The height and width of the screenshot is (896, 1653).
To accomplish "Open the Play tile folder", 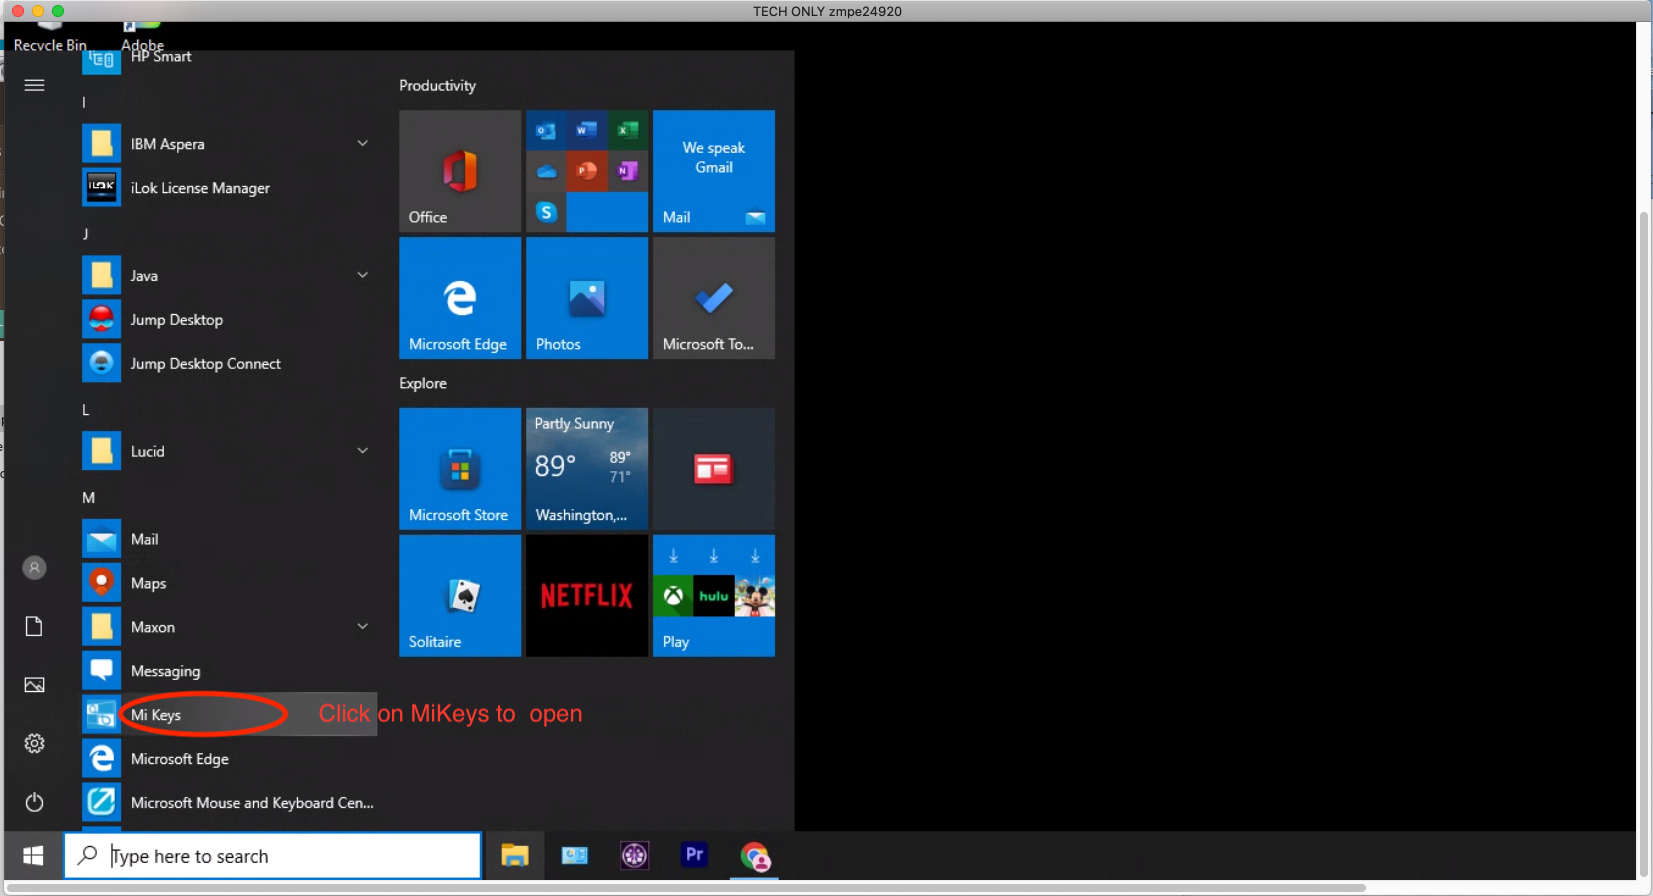I will (x=714, y=596).
